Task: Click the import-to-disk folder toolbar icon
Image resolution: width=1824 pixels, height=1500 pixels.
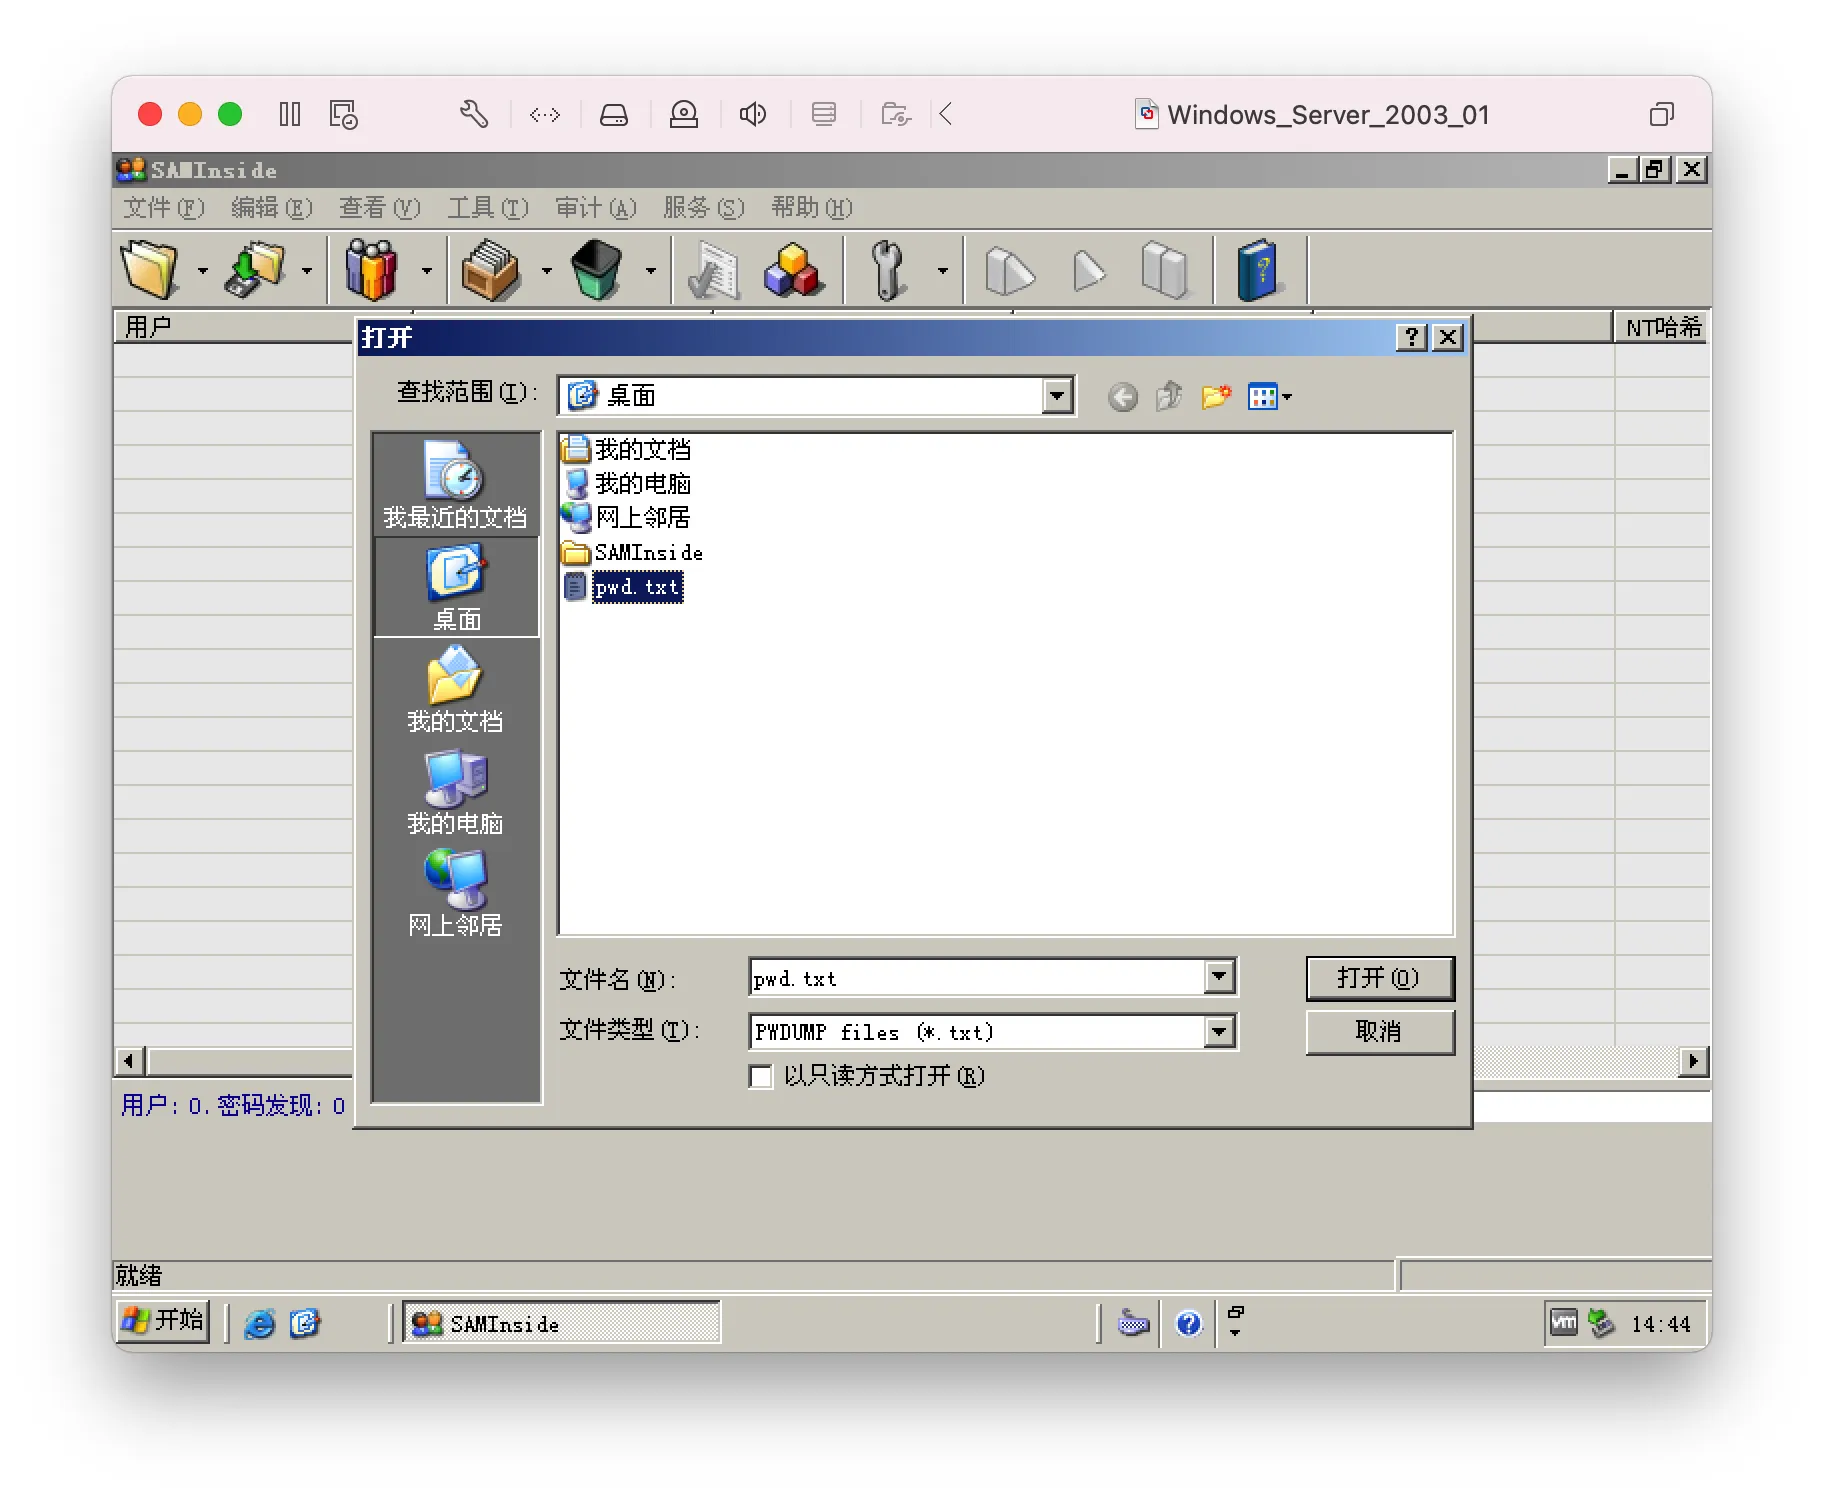Action: (254, 270)
